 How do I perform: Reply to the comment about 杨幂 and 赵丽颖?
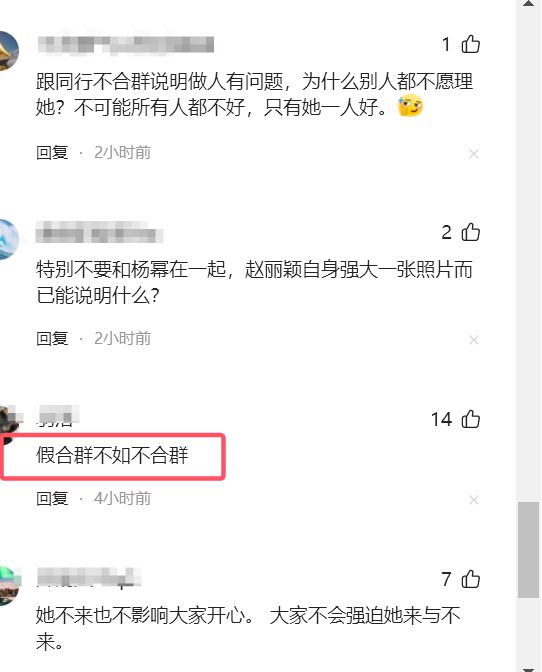pos(52,339)
